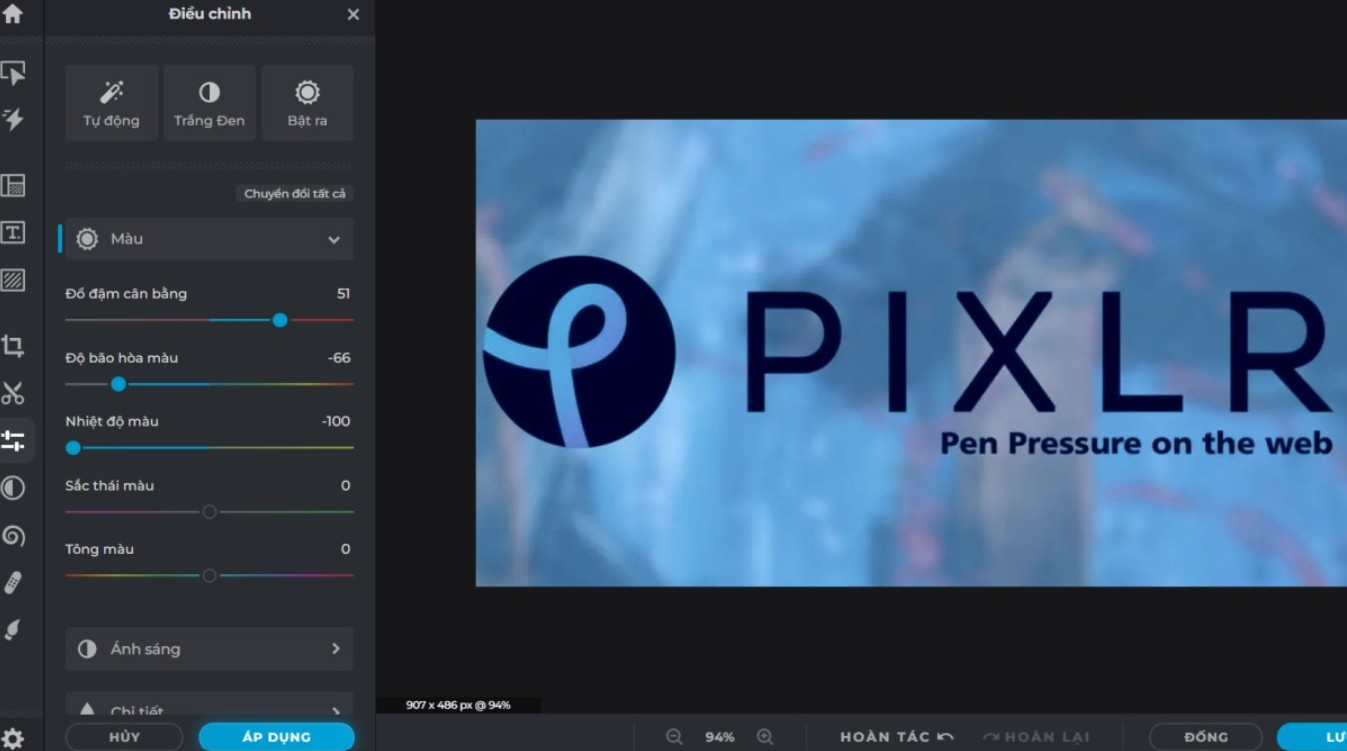The image size is (1347, 751).
Task: Select the spiral Liquify tool
Action: click(13, 535)
